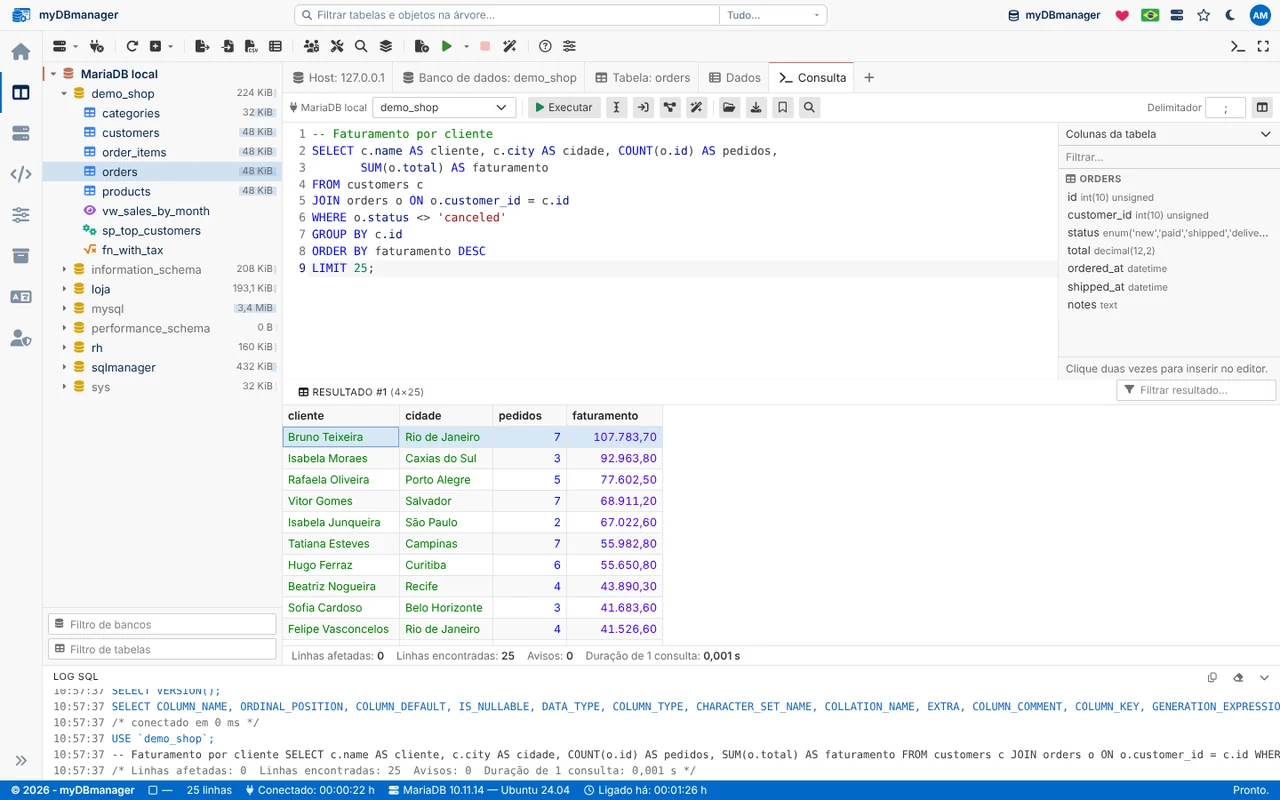Open the code editor icon in the left sidebar
The image size is (1280, 800).
[x=21, y=174]
